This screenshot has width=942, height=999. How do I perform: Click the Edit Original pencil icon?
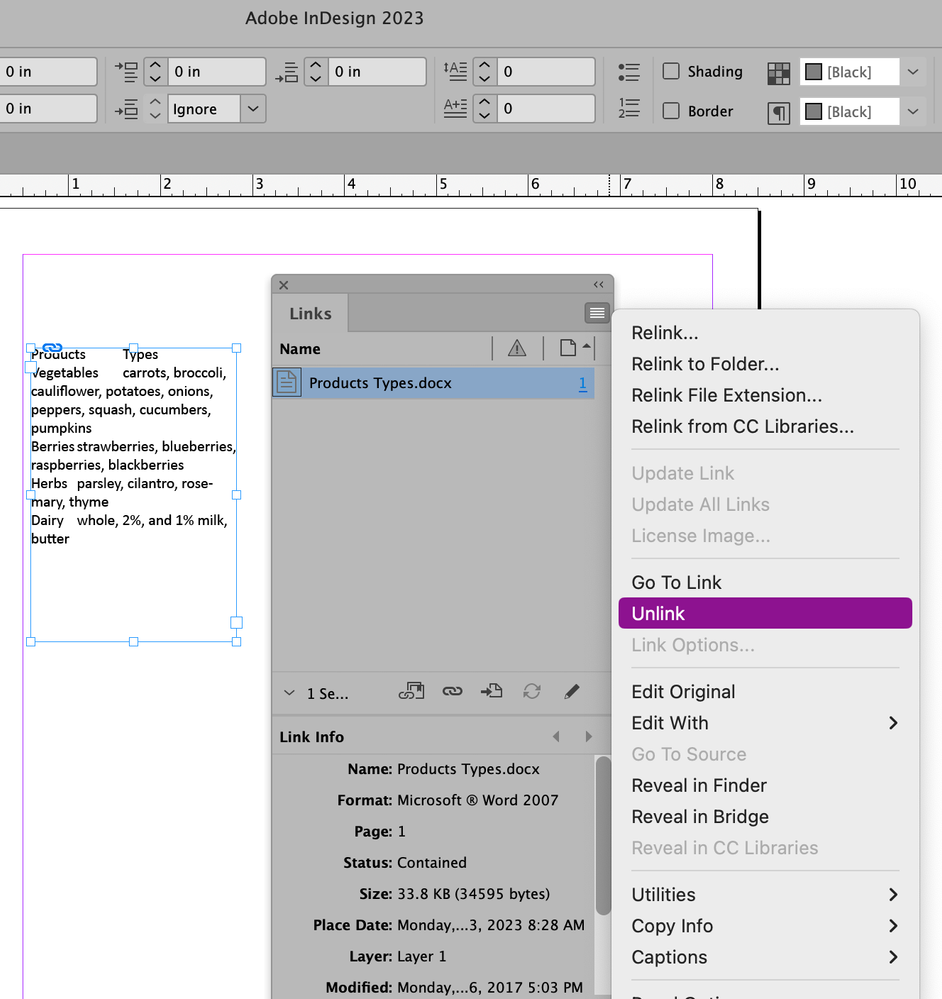[572, 691]
